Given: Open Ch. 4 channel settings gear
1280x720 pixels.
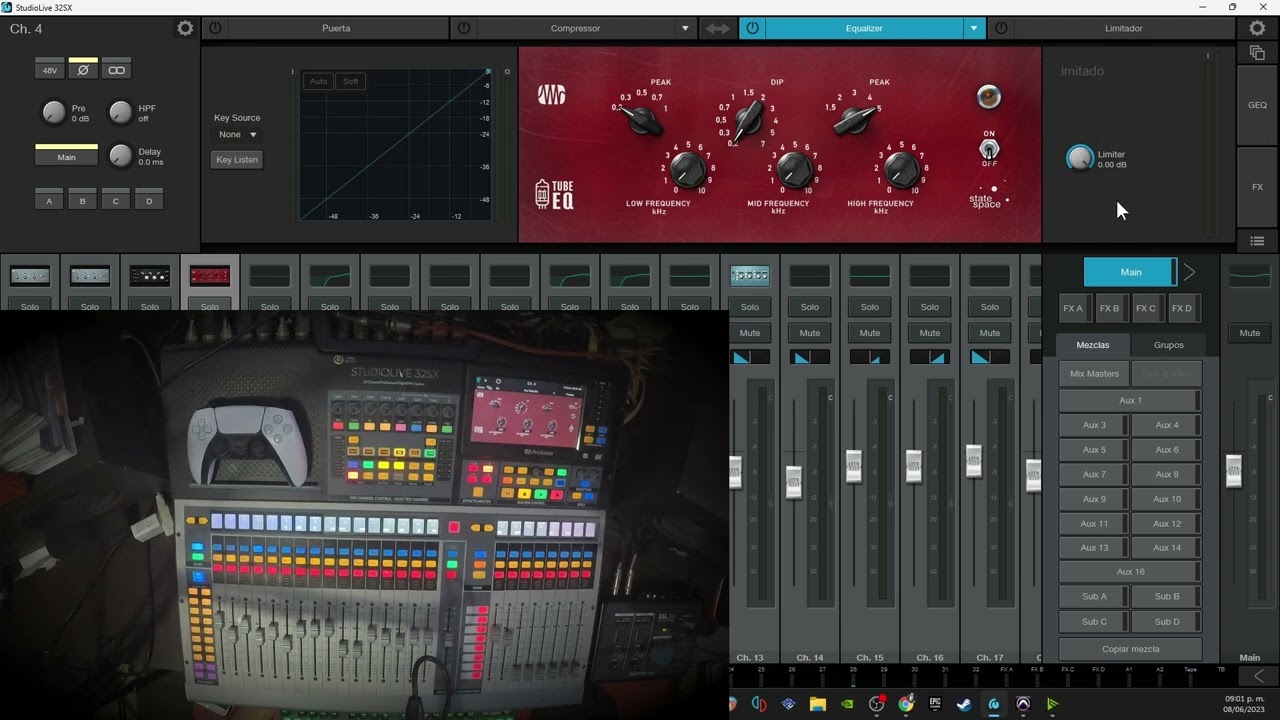Looking at the screenshot, I should click(185, 29).
